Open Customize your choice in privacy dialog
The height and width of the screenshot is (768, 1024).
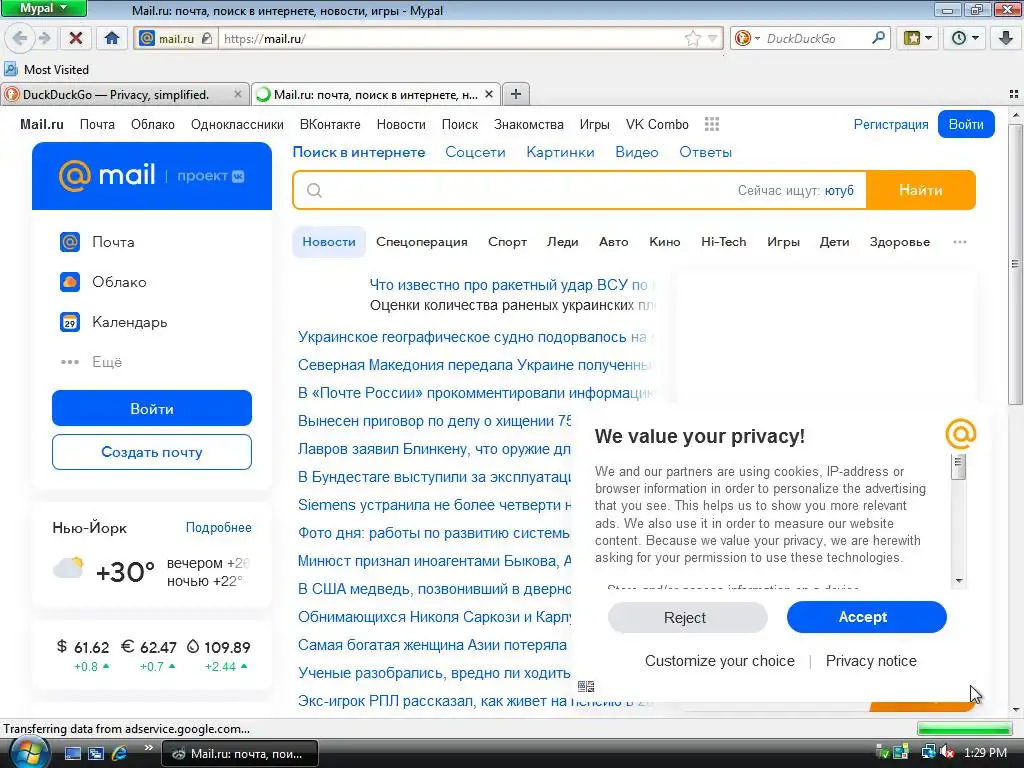coord(720,661)
